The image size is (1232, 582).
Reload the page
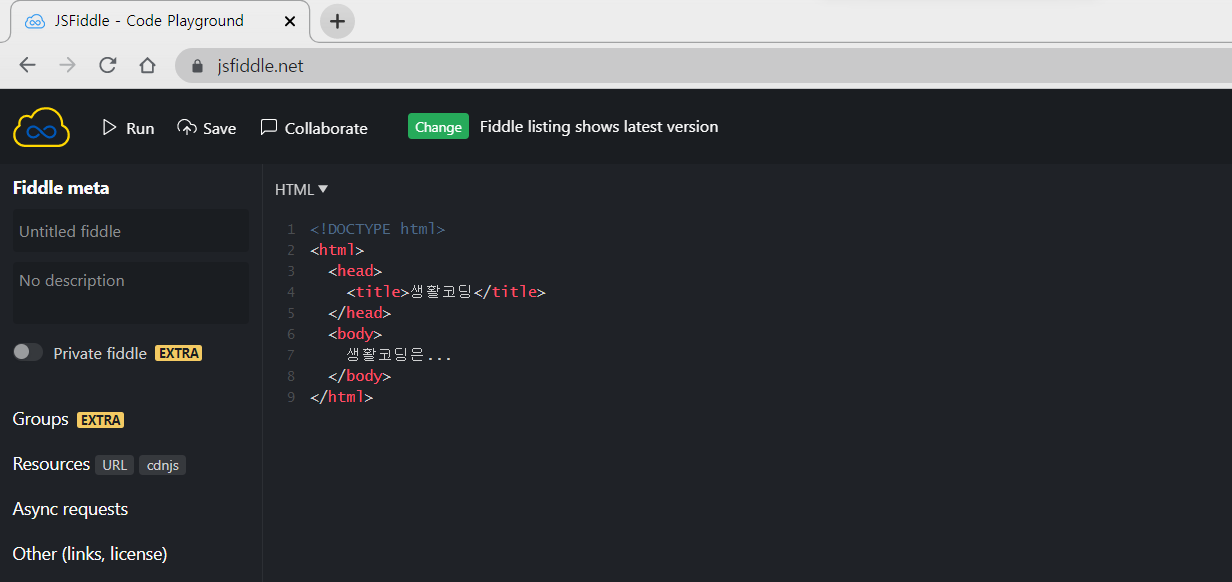pyautogui.click(x=107, y=65)
